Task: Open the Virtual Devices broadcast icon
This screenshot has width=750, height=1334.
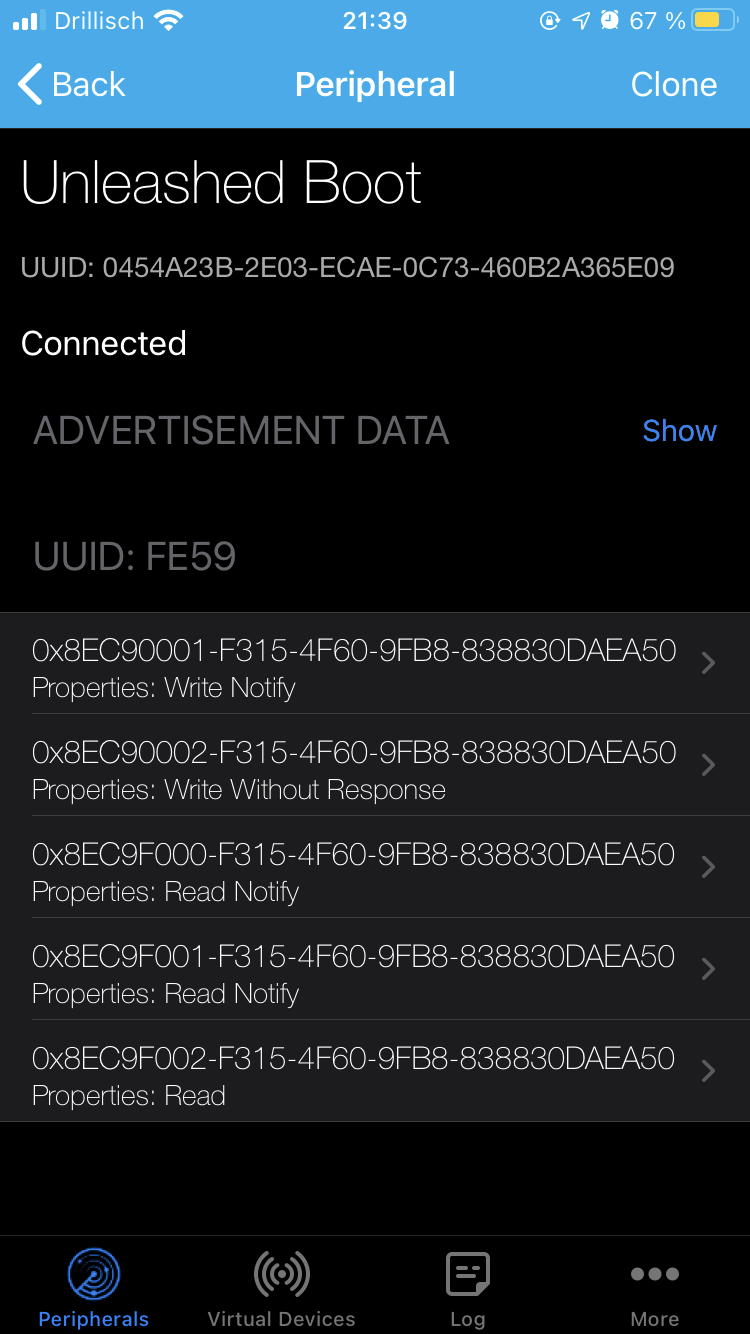Action: click(281, 1275)
